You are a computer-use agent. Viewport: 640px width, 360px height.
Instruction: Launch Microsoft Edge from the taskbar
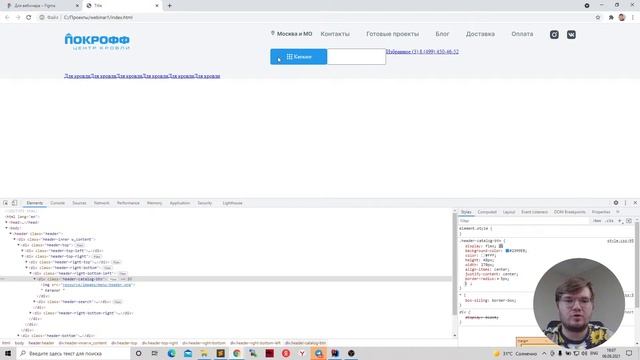tap(171, 353)
